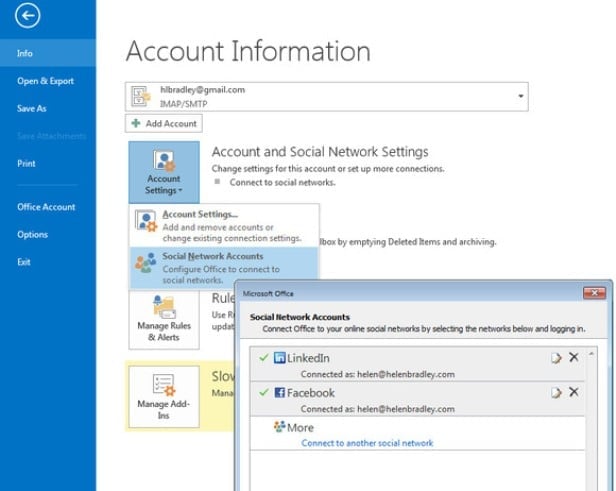Select the Facebook network row

417,399
